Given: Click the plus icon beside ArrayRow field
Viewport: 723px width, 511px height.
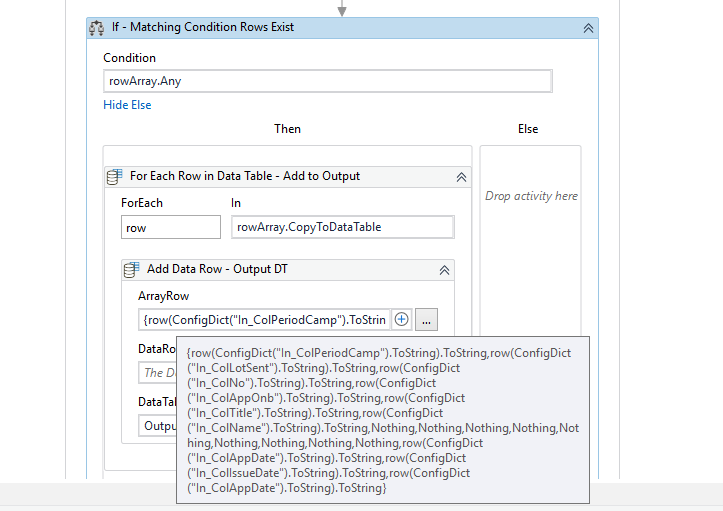Looking at the screenshot, I should click(x=402, y=320).
